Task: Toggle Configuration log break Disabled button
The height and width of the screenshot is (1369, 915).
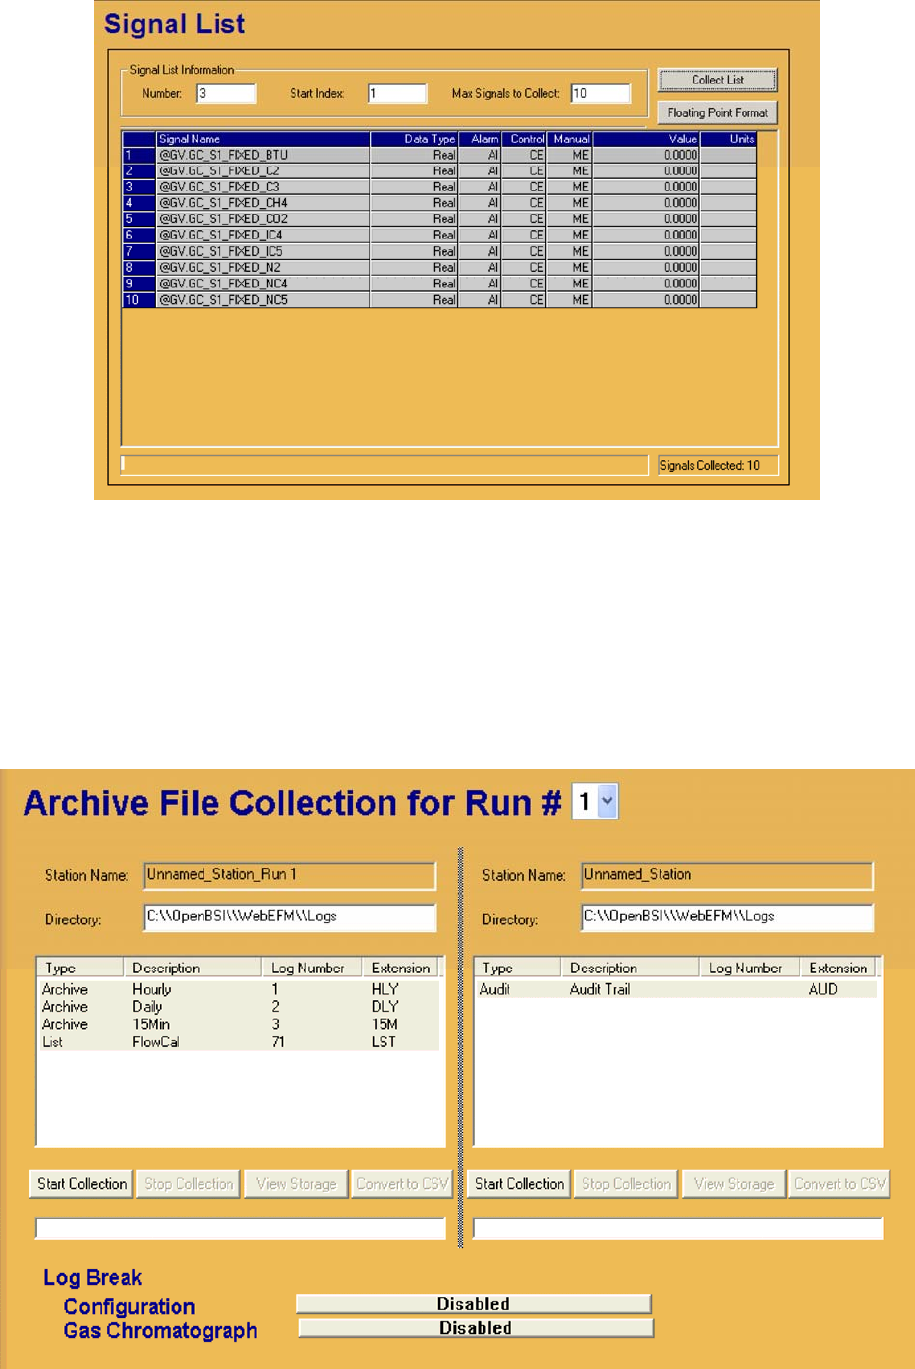Action: coord(474,1304)
